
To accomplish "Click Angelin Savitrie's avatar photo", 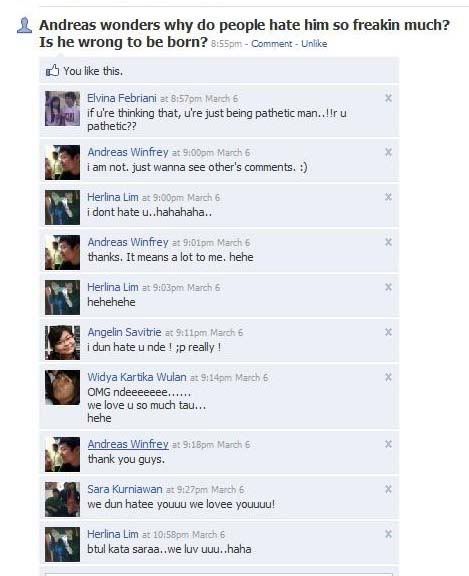I will tap(62, 342).
